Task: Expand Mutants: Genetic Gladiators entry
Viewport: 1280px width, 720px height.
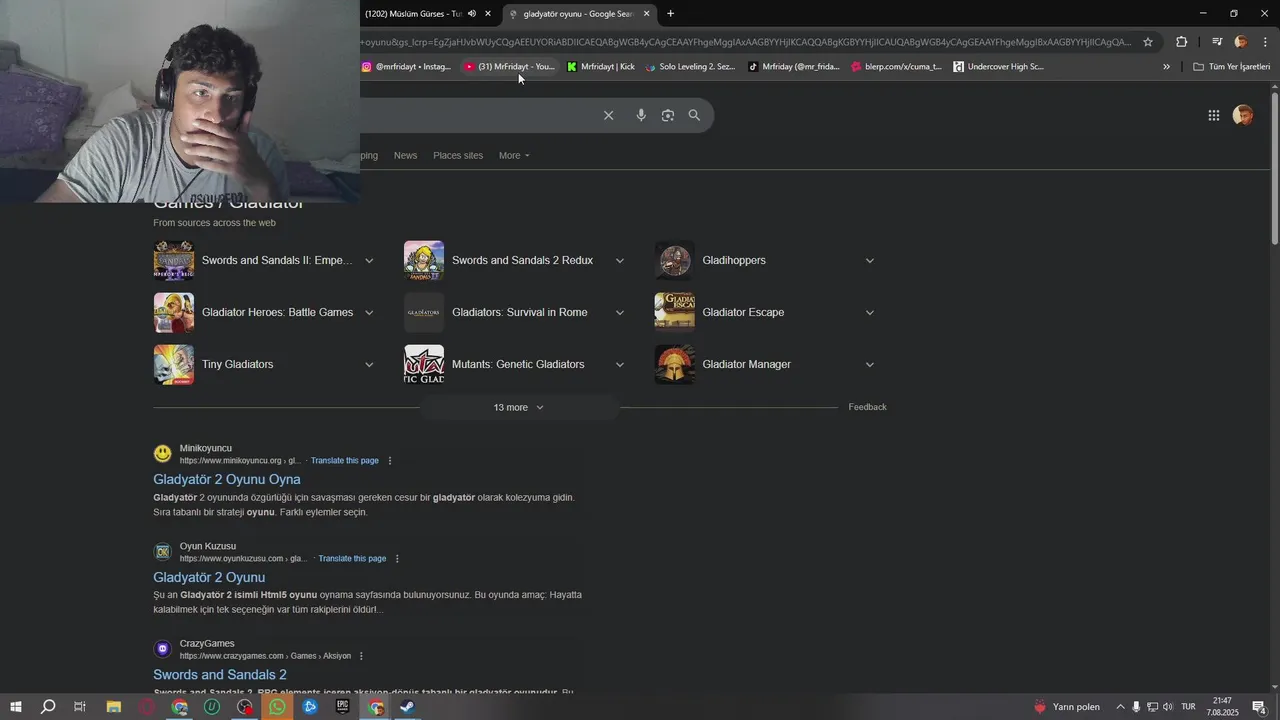Action: pyautogui.click(x=619, y=364)
